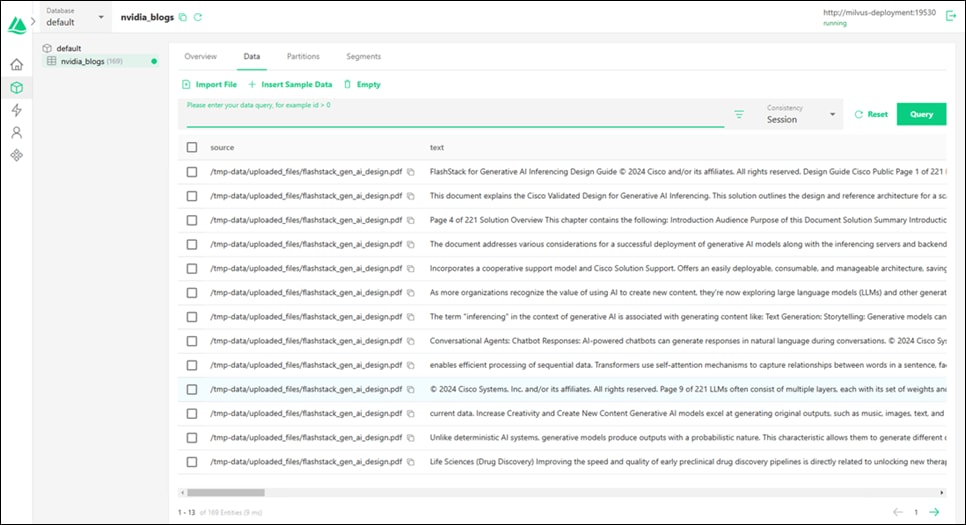Open the Users icon in sidebar
This screenshot has width=966, height=525.
[17, 132]
